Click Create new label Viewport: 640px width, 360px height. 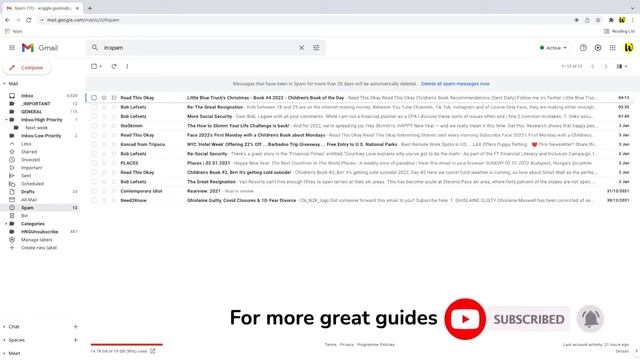tap(39, 248)
